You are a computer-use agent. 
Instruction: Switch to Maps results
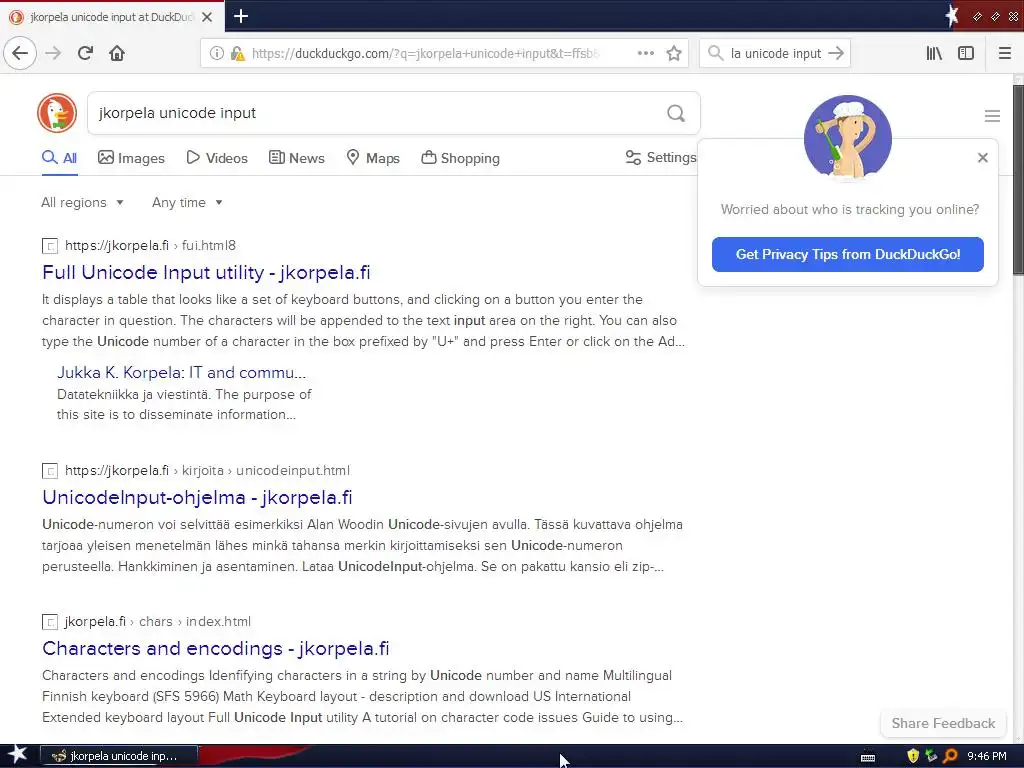point(373,158)
